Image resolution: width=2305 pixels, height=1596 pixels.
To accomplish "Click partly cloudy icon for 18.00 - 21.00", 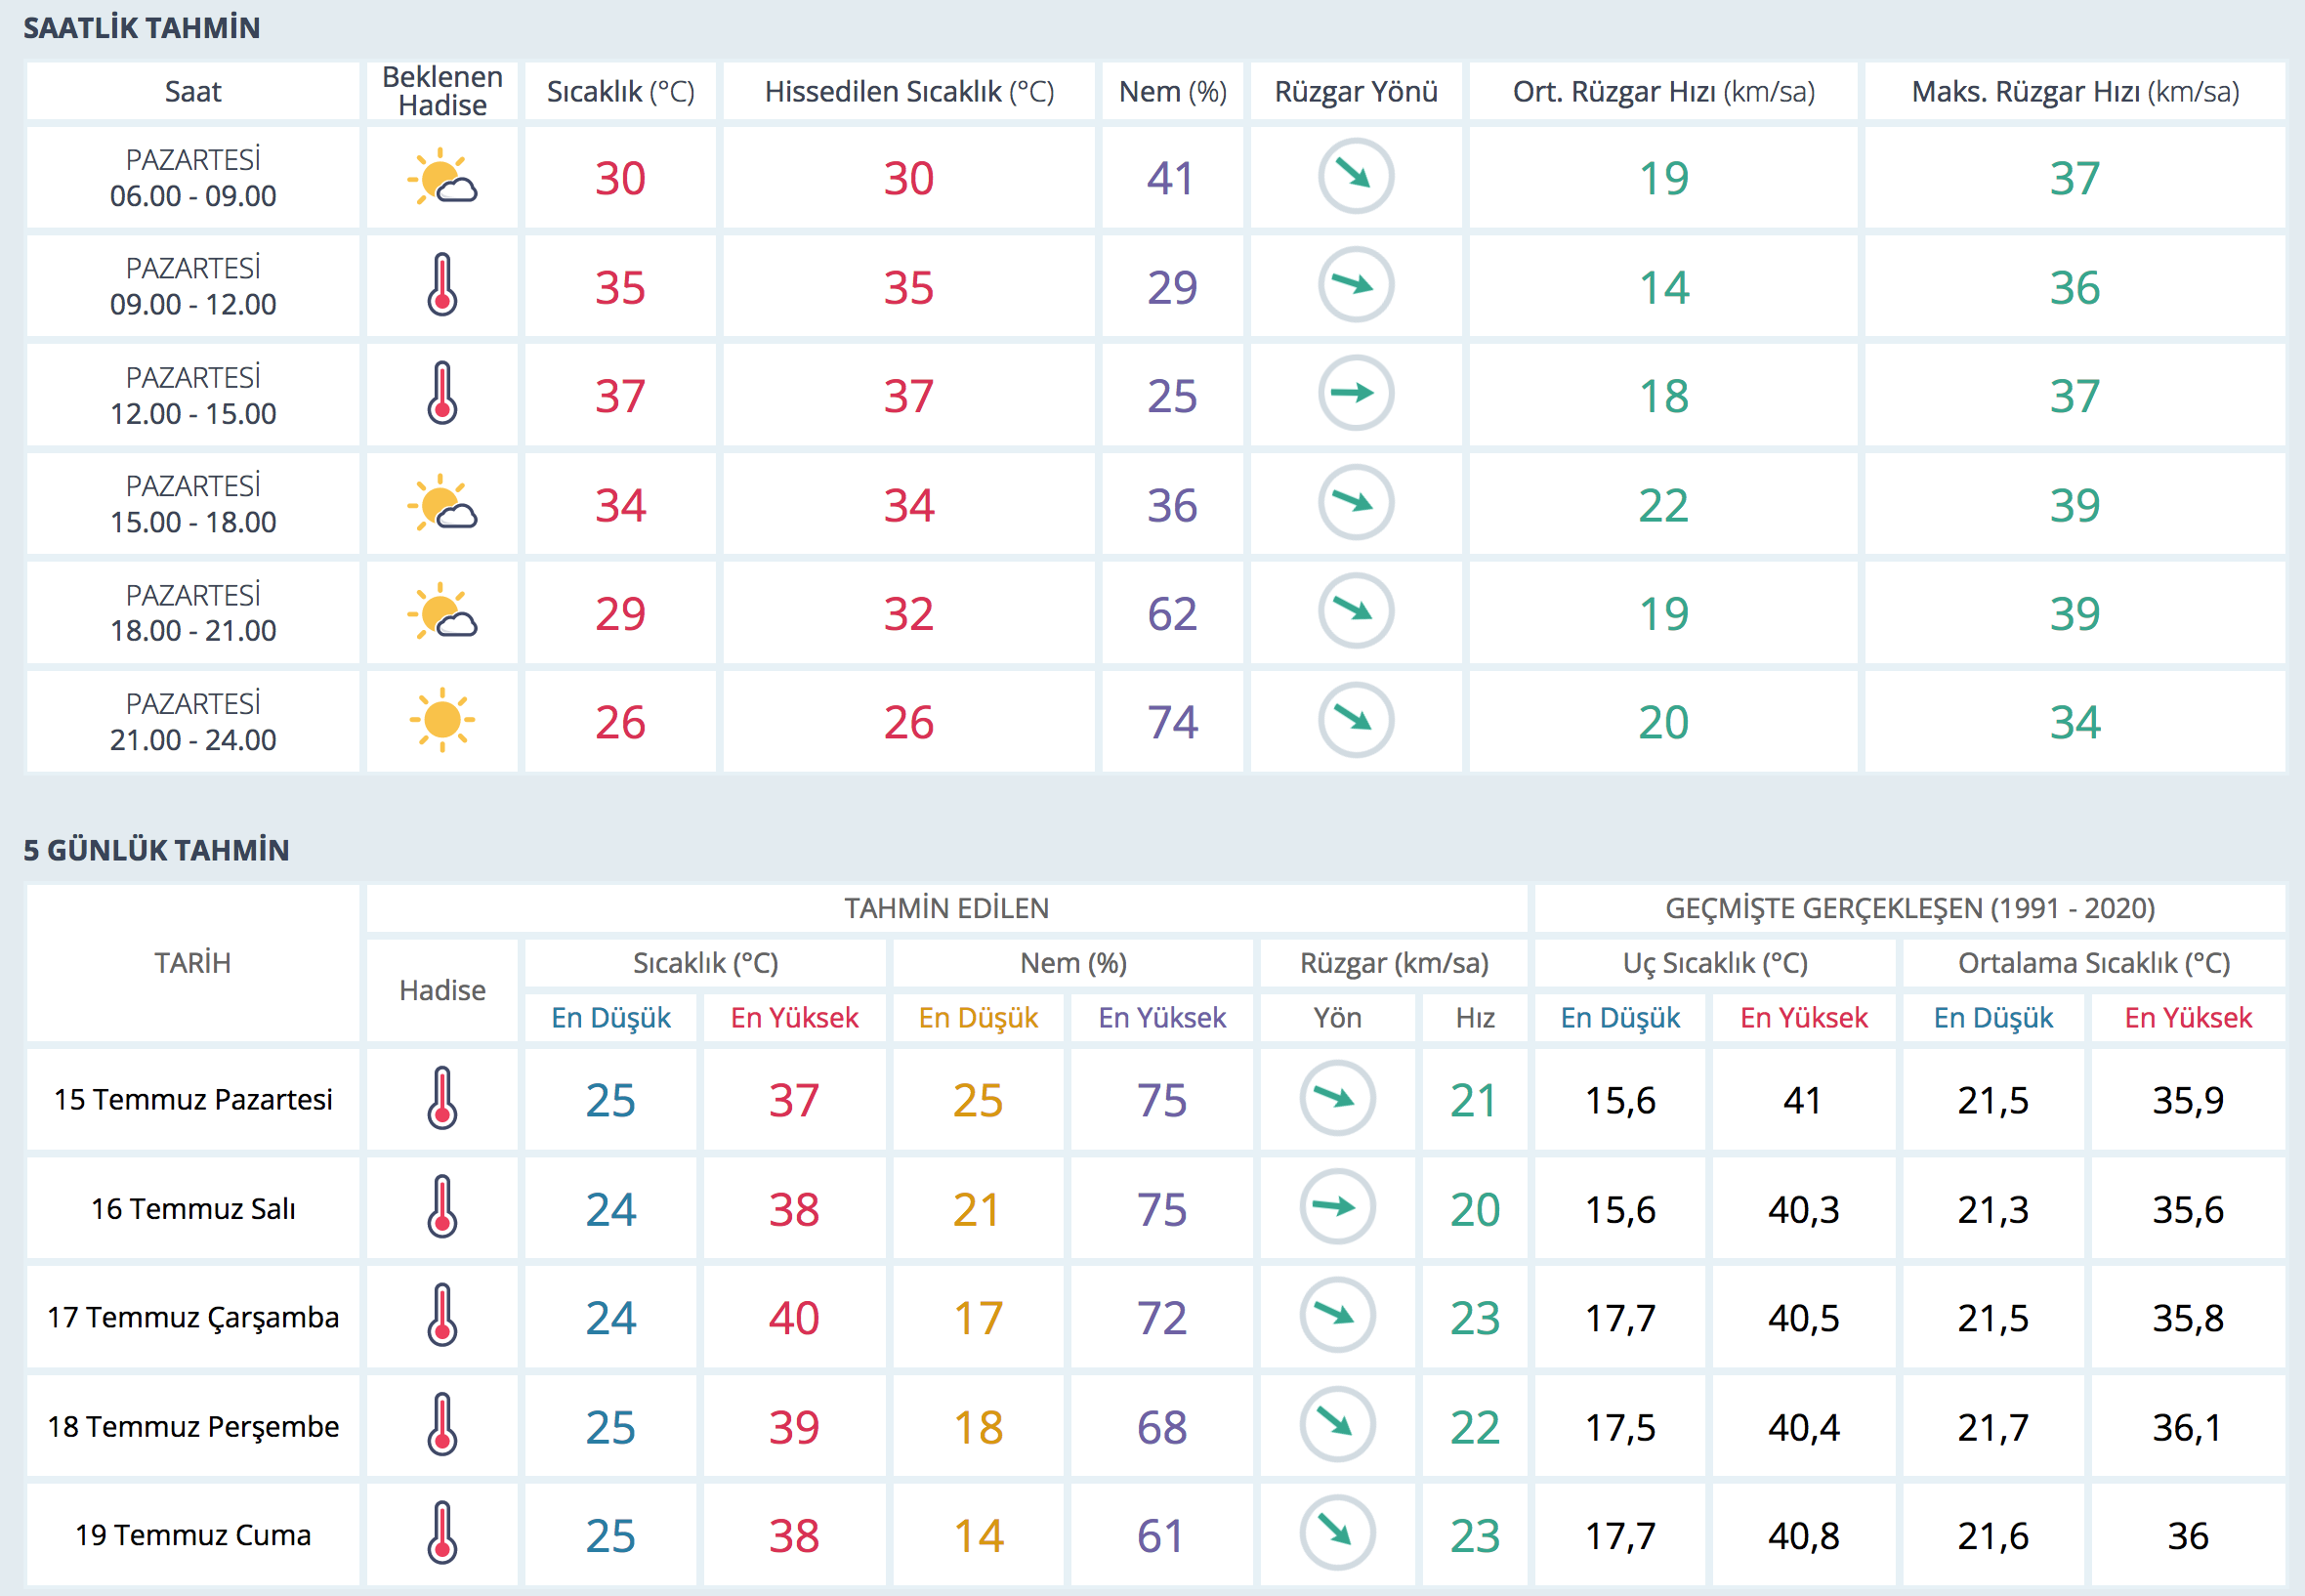I will tap(442, 612).
